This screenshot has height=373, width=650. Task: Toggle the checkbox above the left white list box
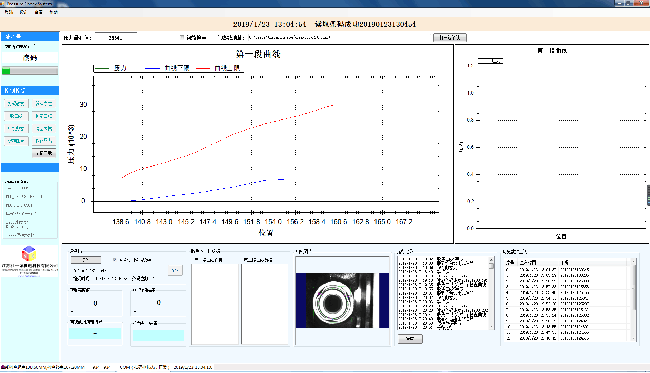pos(197,260)
